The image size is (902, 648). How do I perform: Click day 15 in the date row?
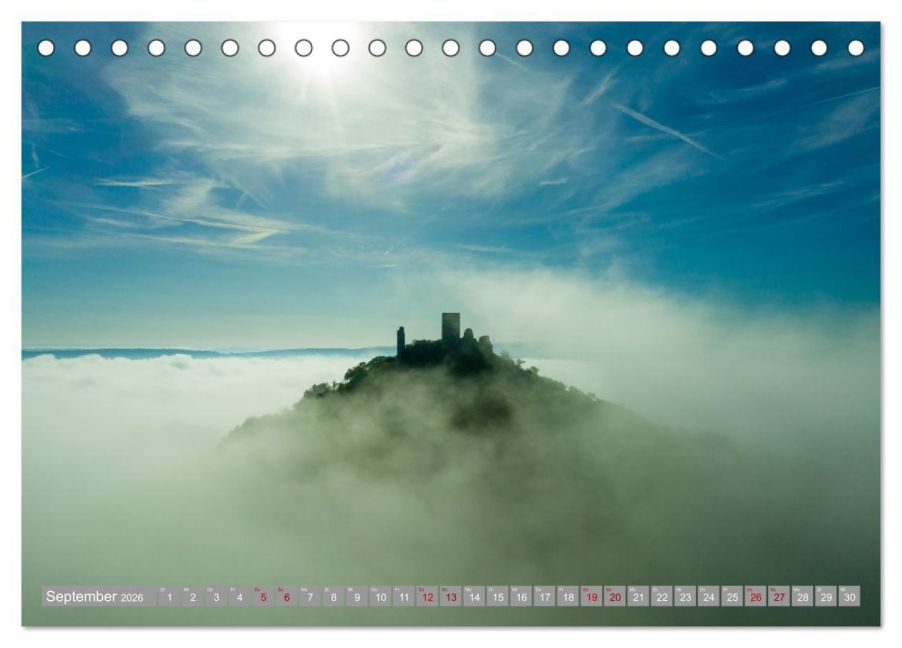(498, 596)
